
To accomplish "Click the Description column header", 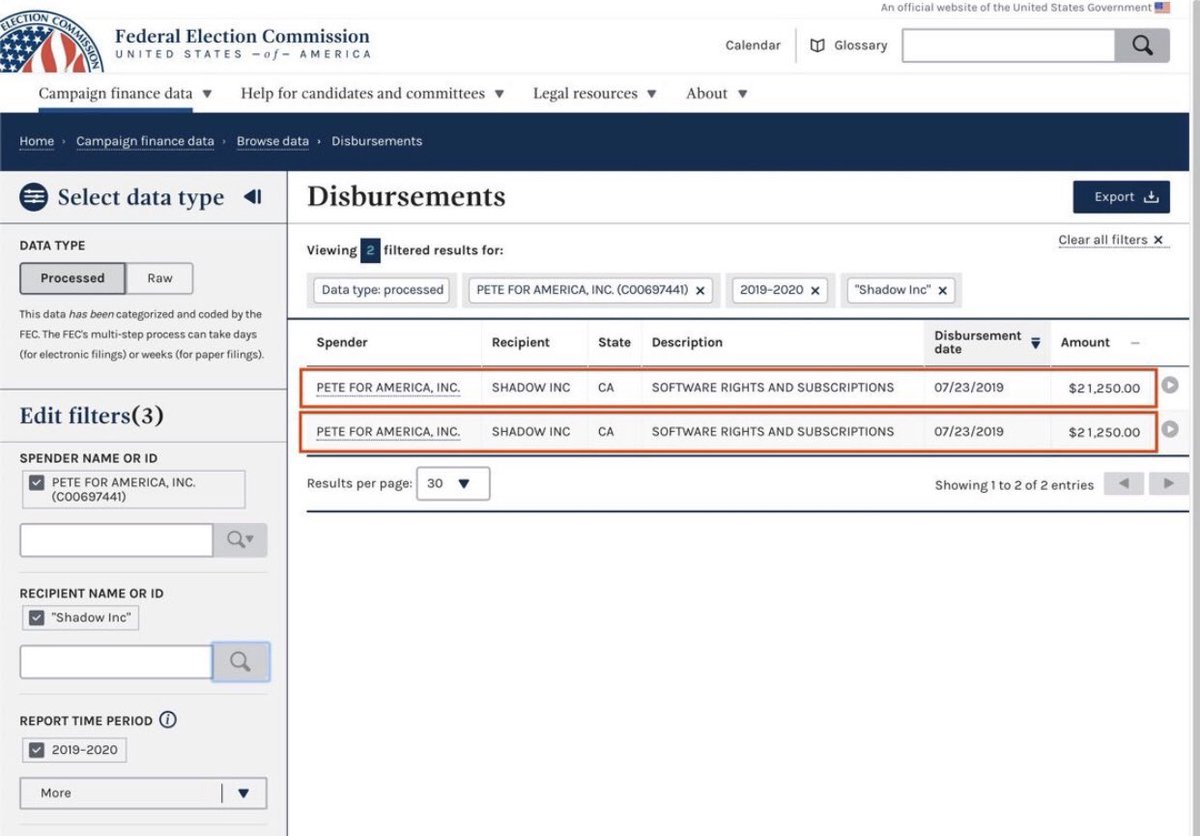I will 687,343.
